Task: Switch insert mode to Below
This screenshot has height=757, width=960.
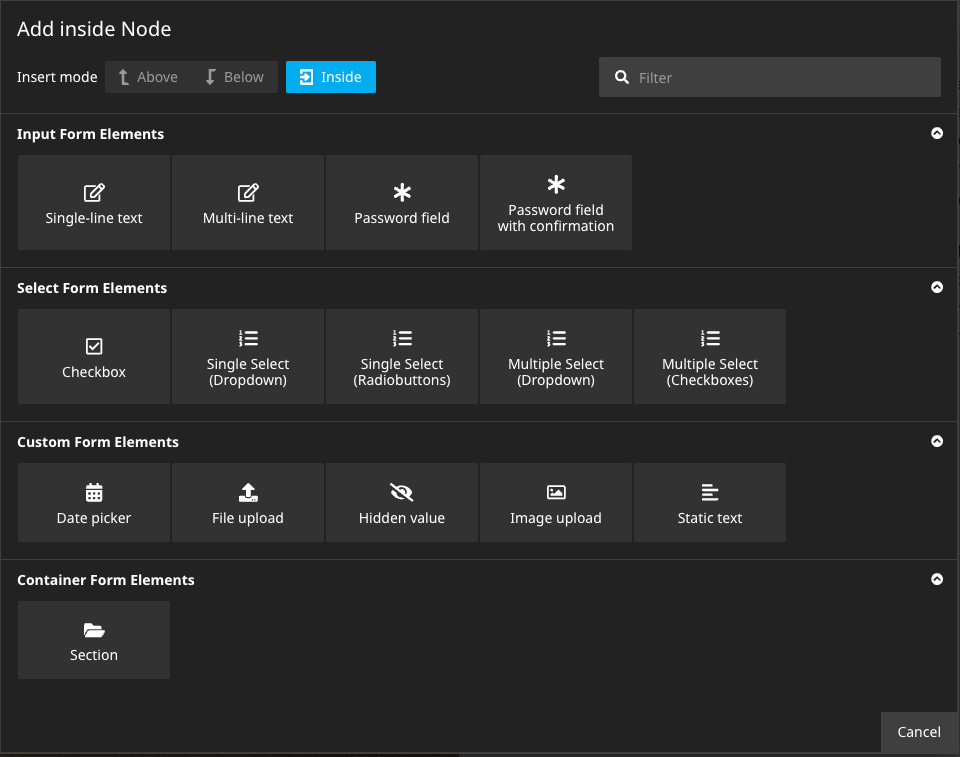Action: pyautogui.click(x=234, y=76)
